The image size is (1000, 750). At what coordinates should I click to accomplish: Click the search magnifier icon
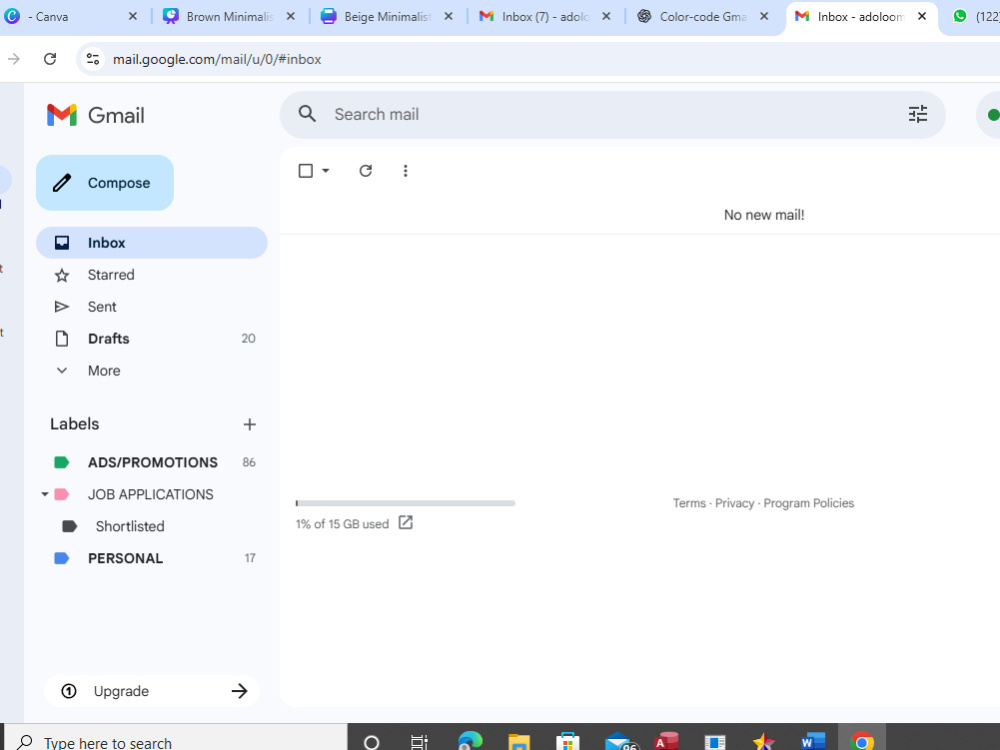coord(307,114)
